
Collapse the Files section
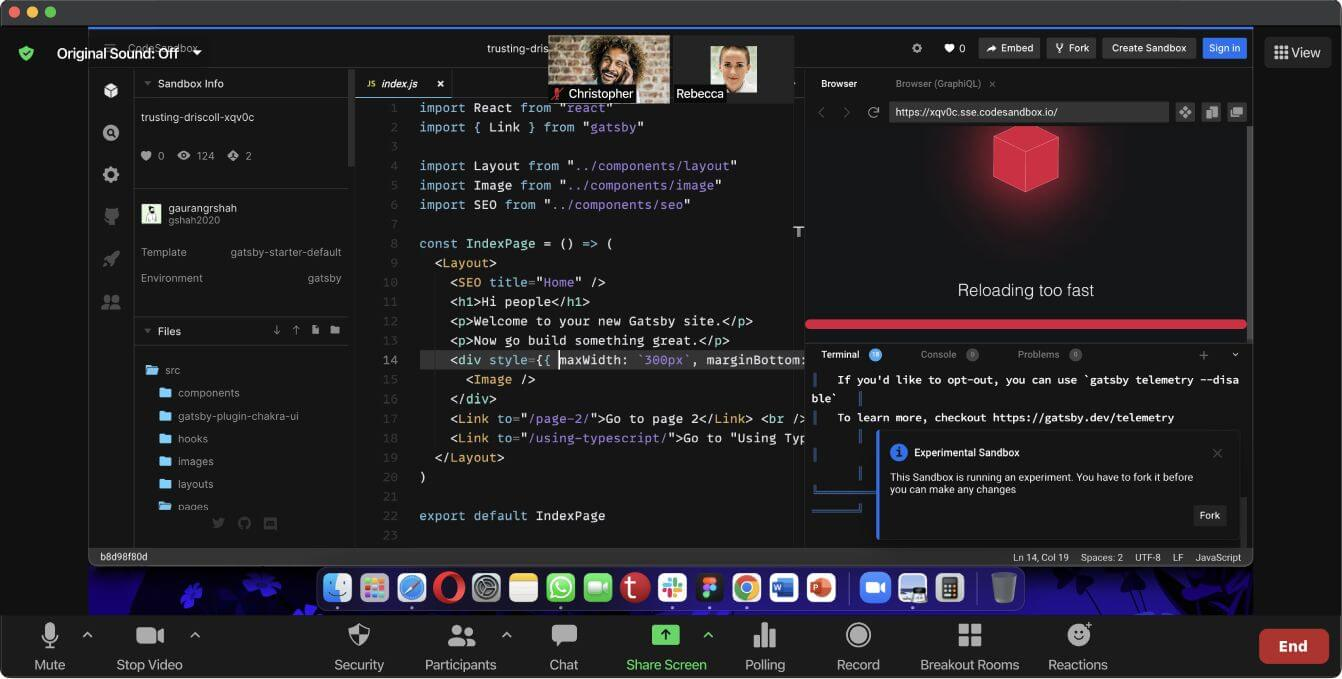(148, 331)
